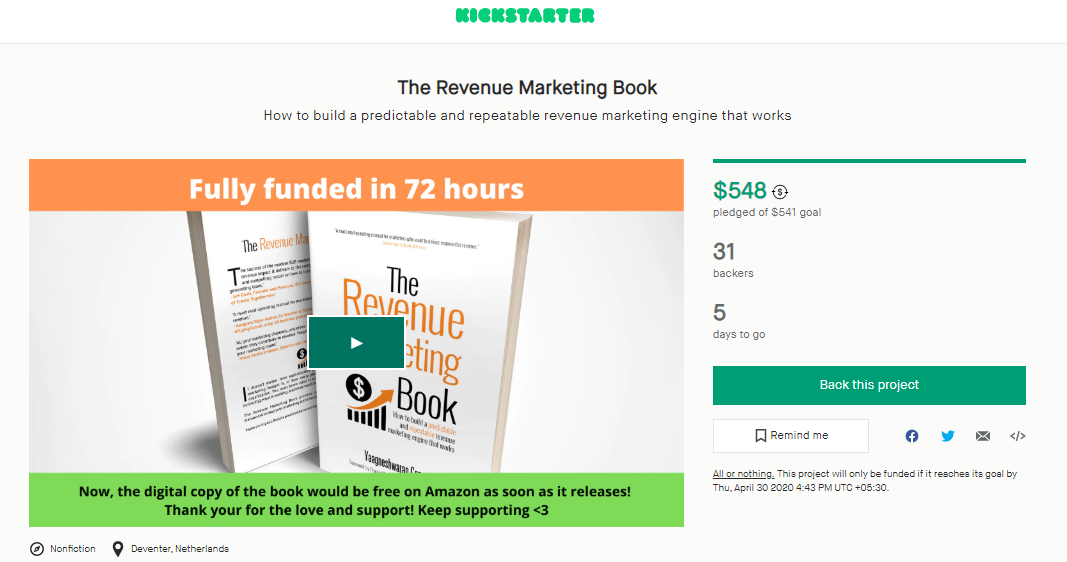Share project on Facebook
Screen dimensions: 1067x562
912,436
